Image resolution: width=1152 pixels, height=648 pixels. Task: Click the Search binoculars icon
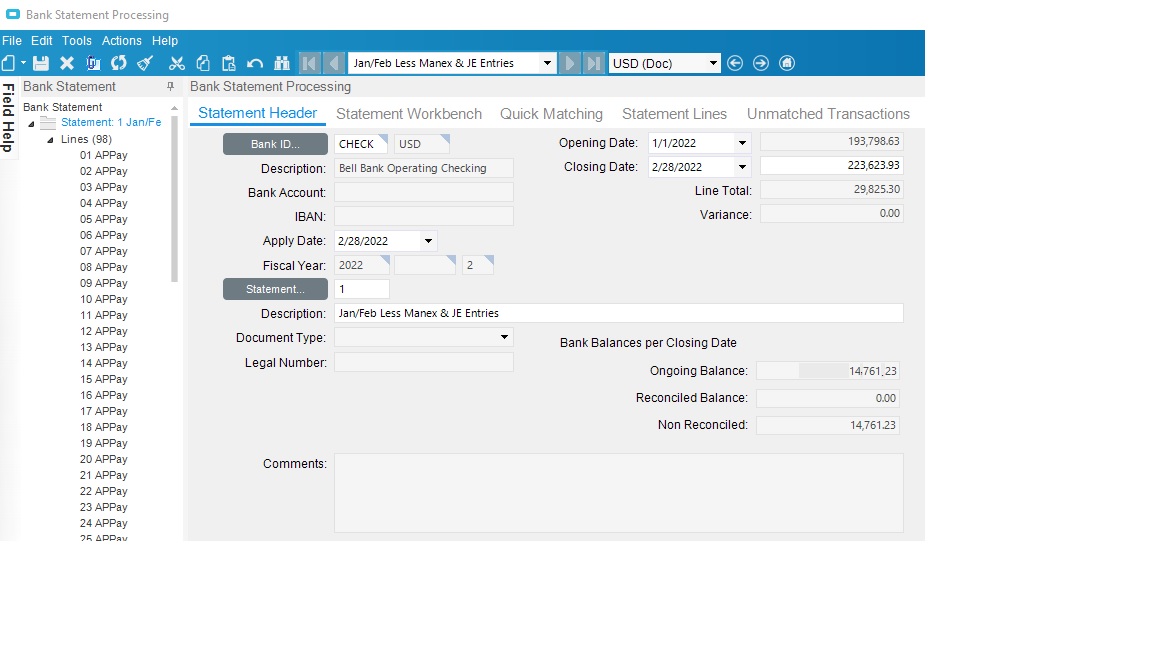[x=281, y=63]
